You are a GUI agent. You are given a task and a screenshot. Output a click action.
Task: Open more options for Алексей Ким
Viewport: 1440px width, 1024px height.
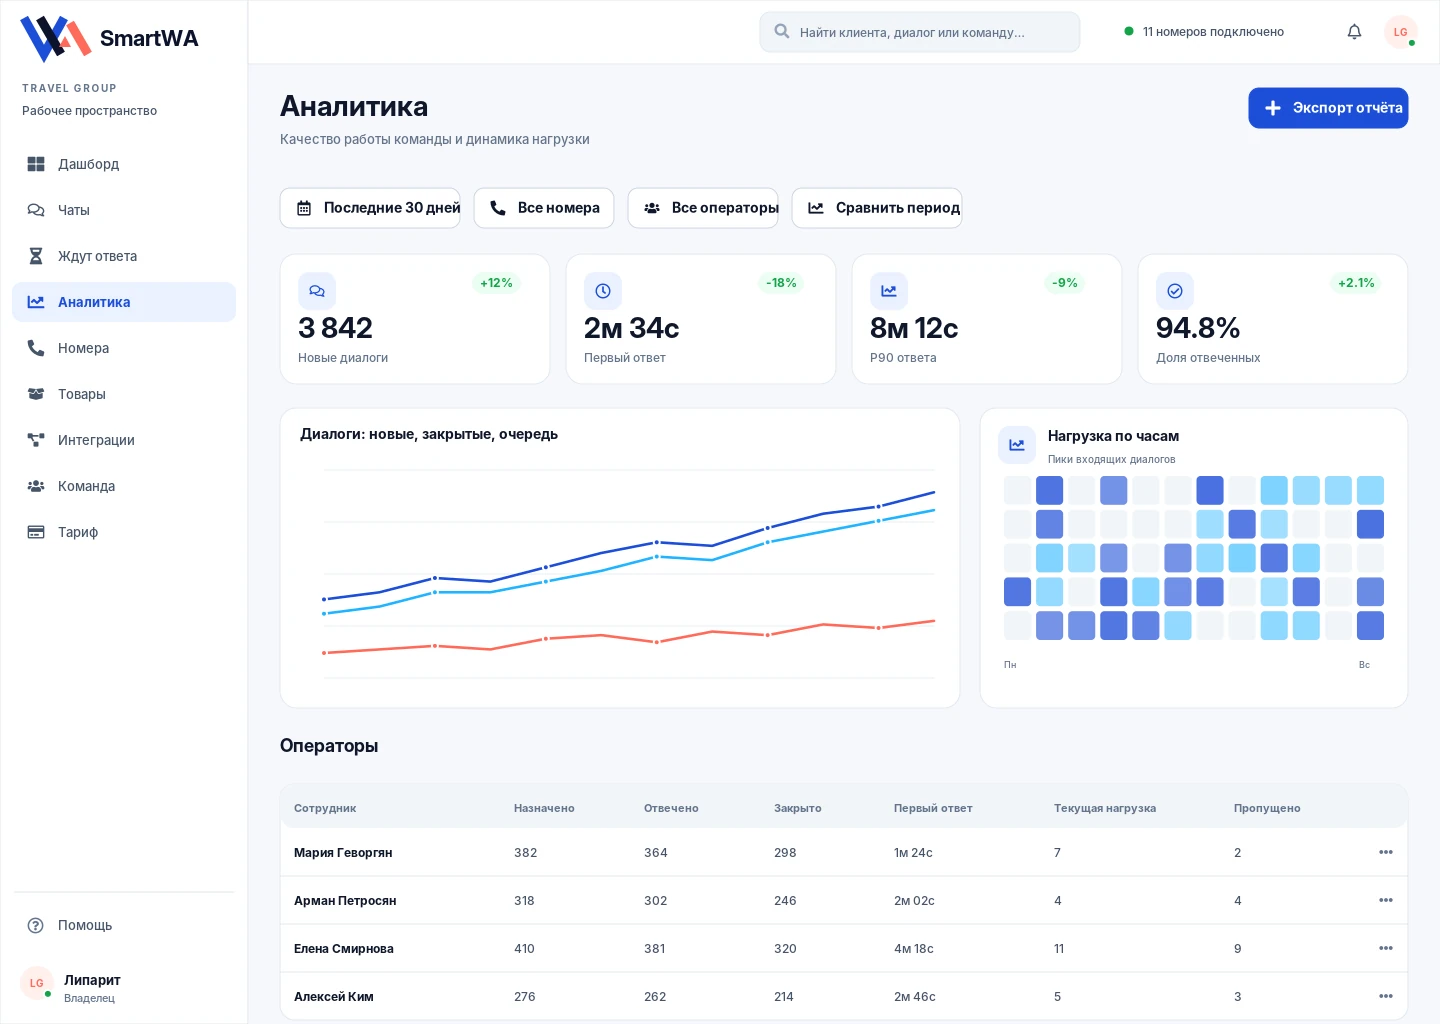(1386, 996)
